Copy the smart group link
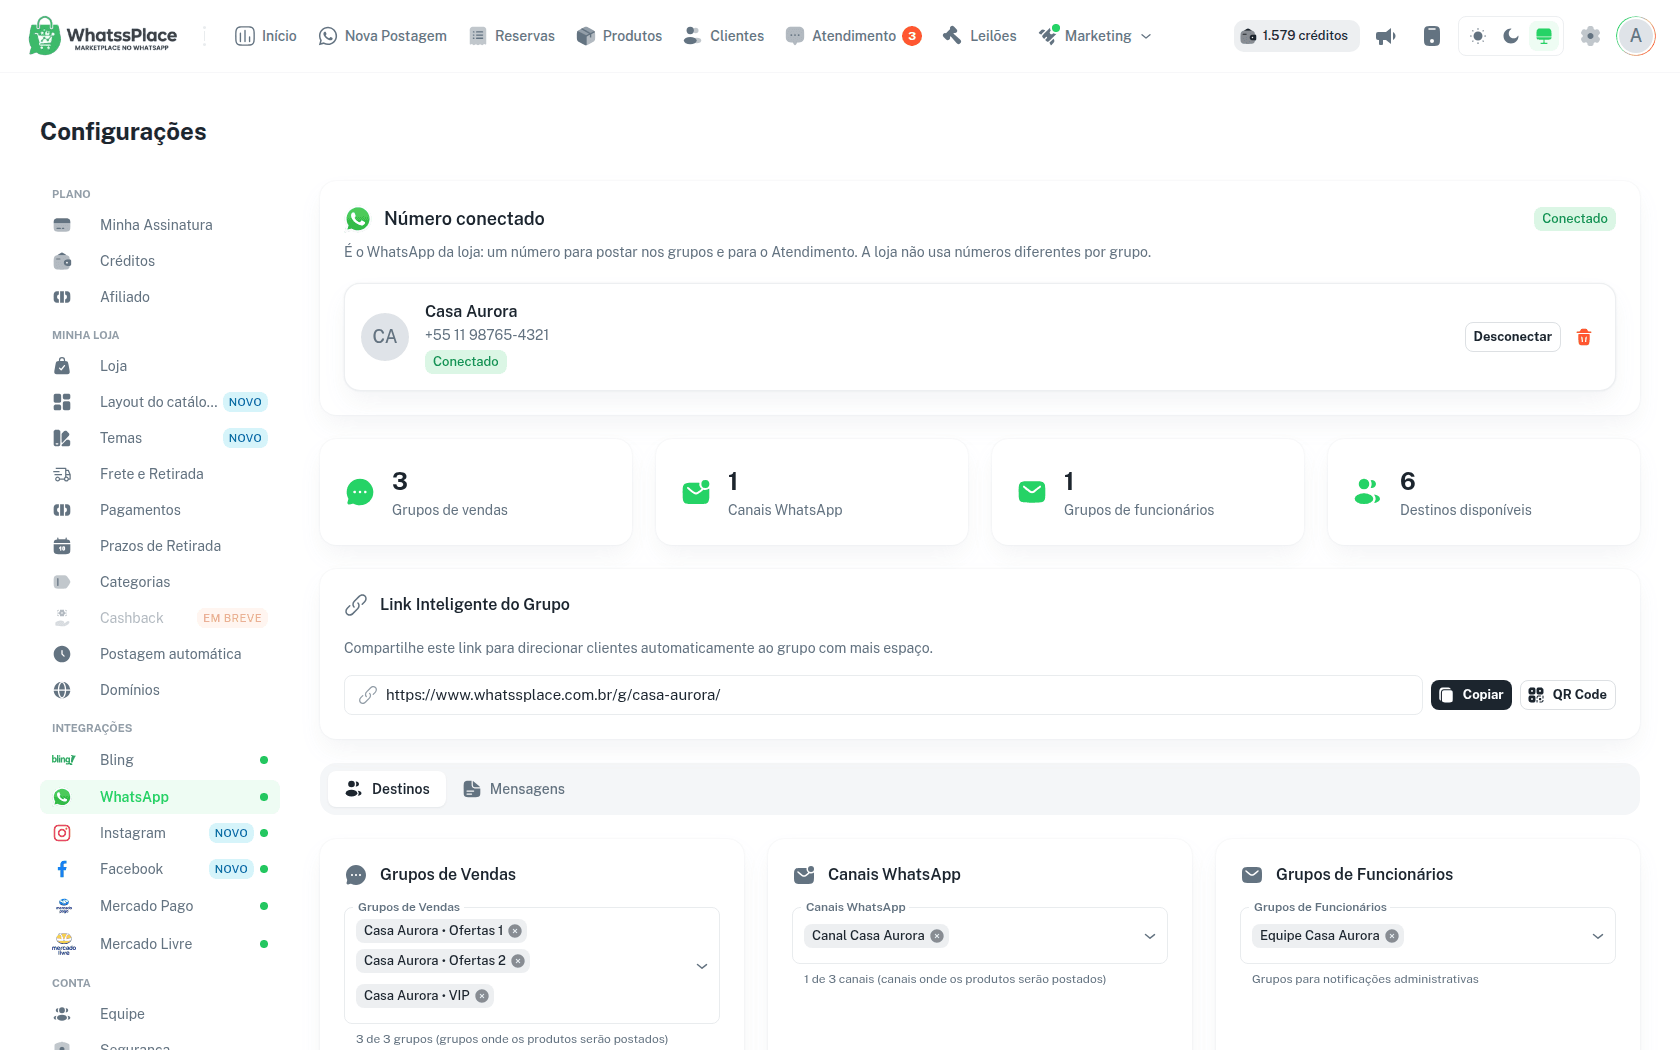 1471,695
